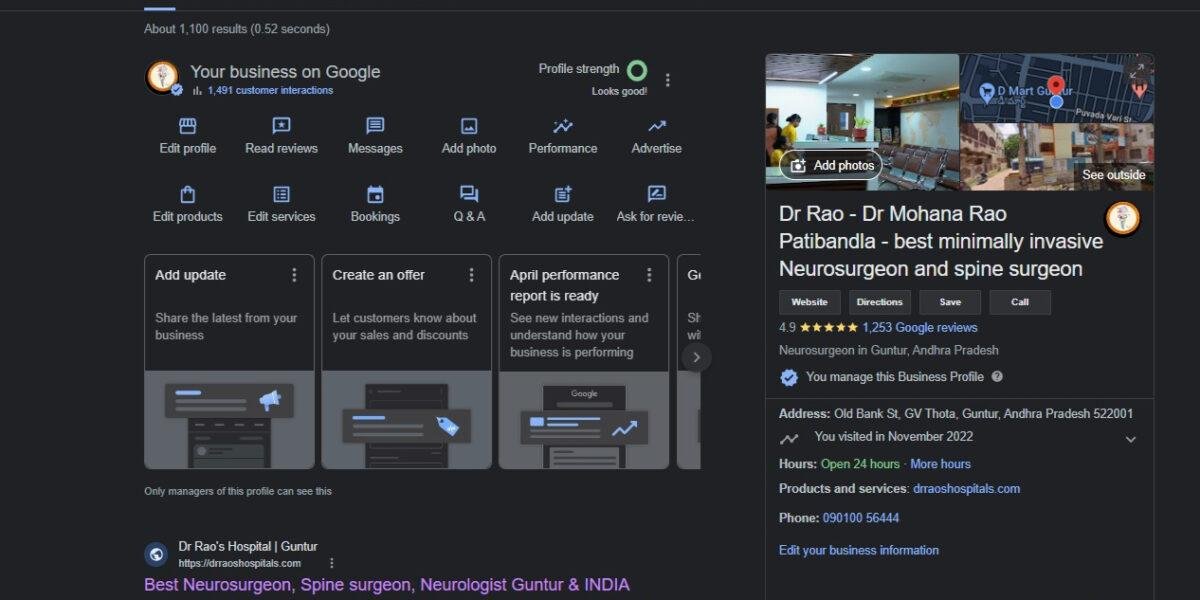Click business logo in knowledge panel
The width and height of the screenshot is (1200, 600).
click(x=1123, y=218)
